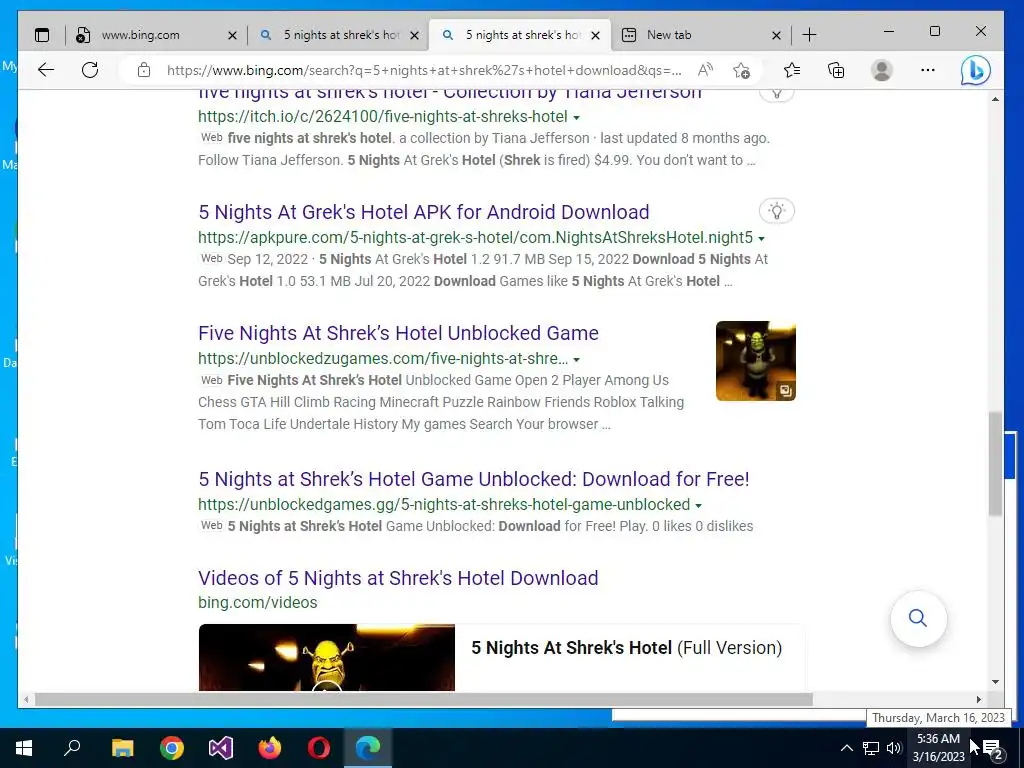Open the user profile avatar
This screenshot has width=1024, height=768.
pyautogui.click(x=882, y=70)
